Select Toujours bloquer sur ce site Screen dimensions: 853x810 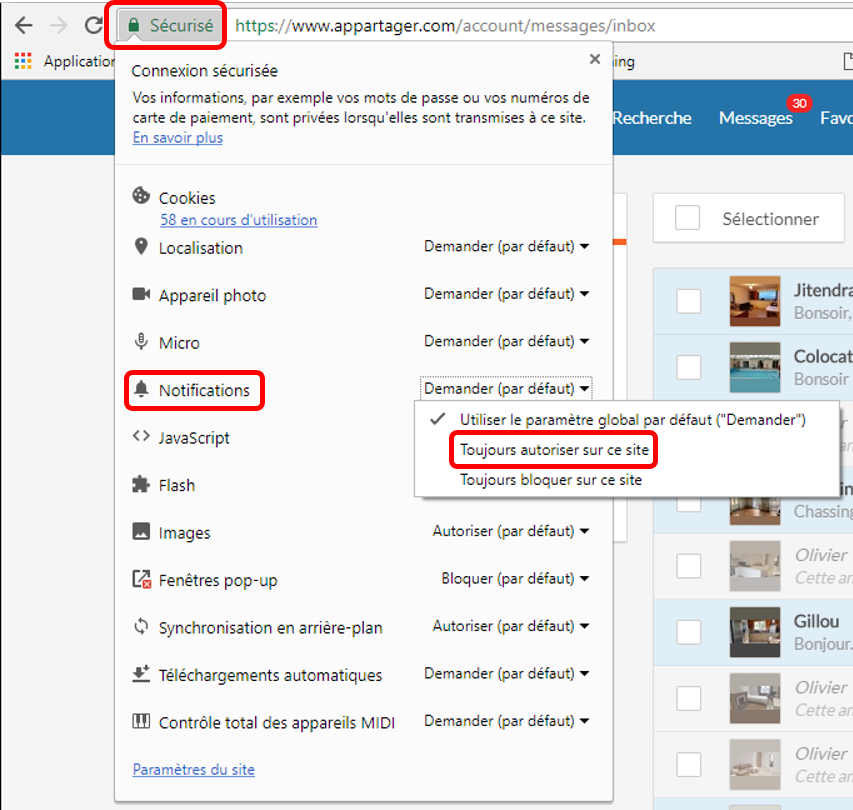(550, 480)
